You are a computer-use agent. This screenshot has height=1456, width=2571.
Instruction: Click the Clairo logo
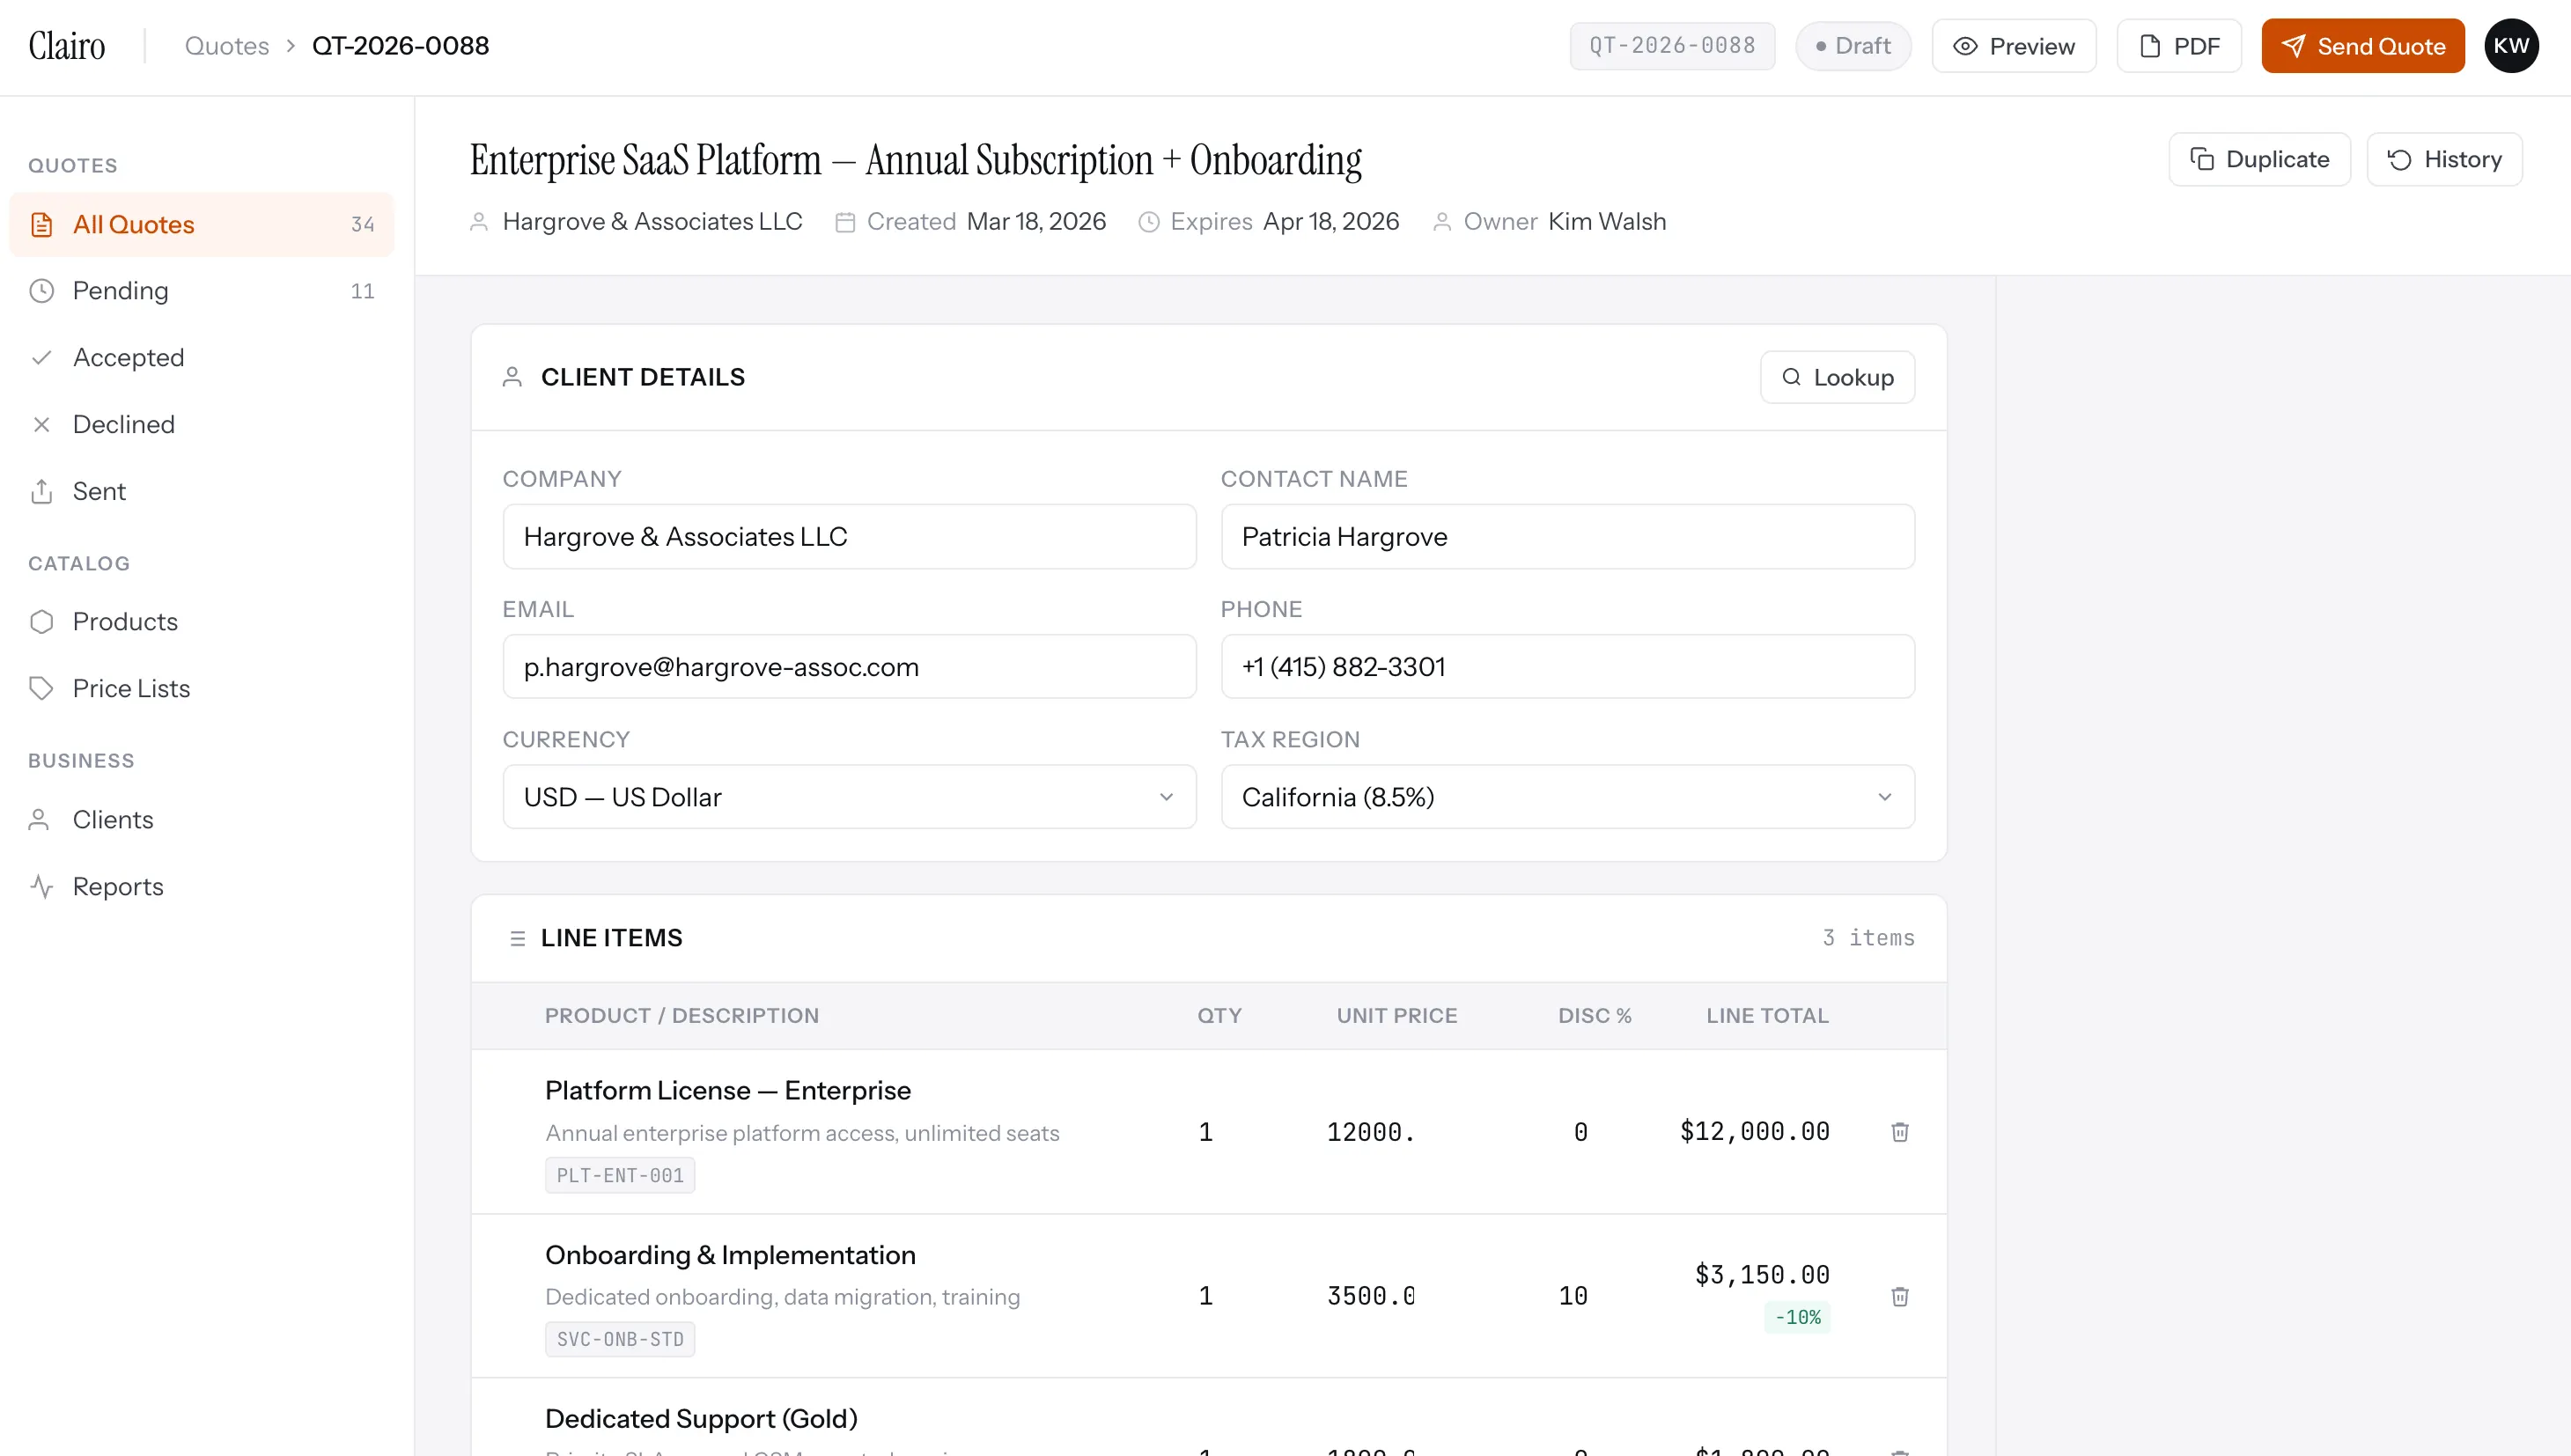[x=67, y=46]
